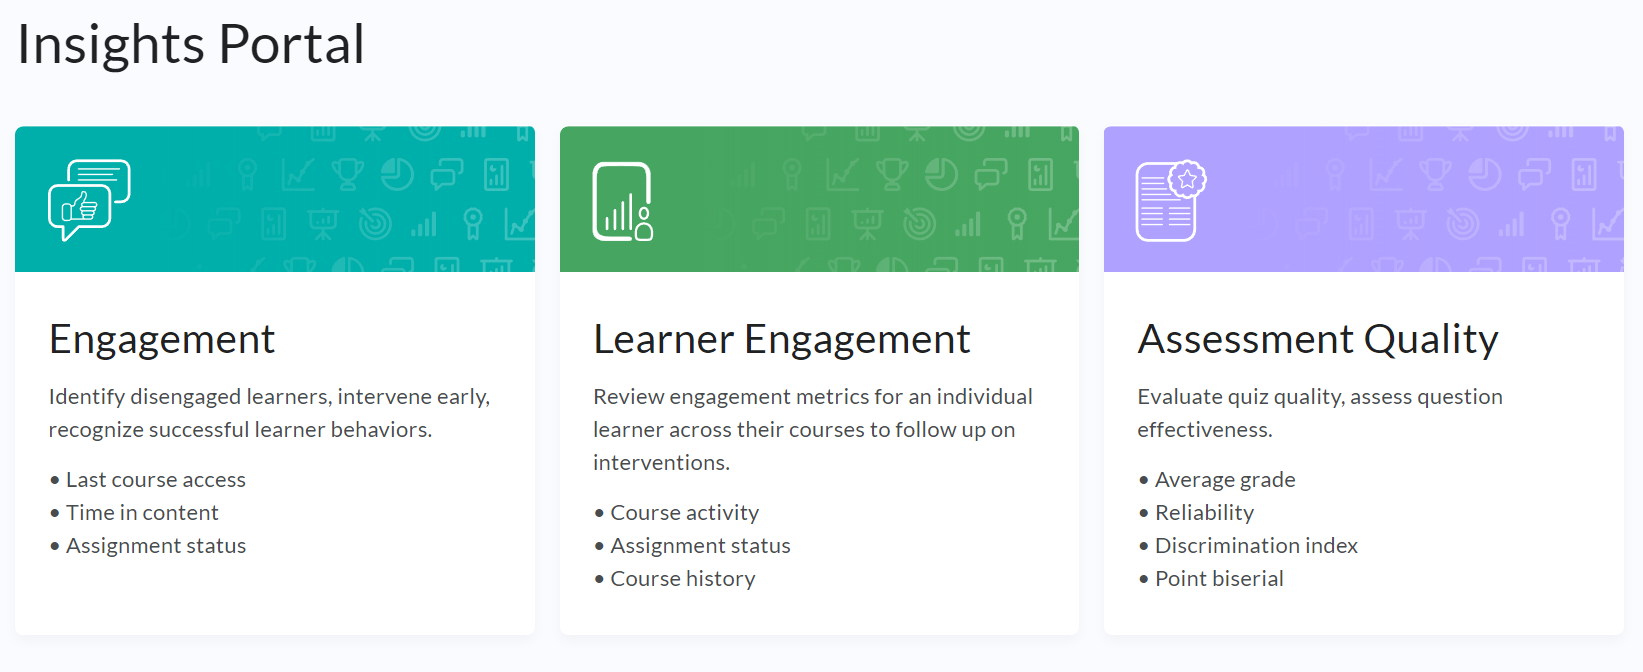Click the thumbs-up chat bubble icon
This screenshot has width=1643, height=672.
tap(89, 200)
